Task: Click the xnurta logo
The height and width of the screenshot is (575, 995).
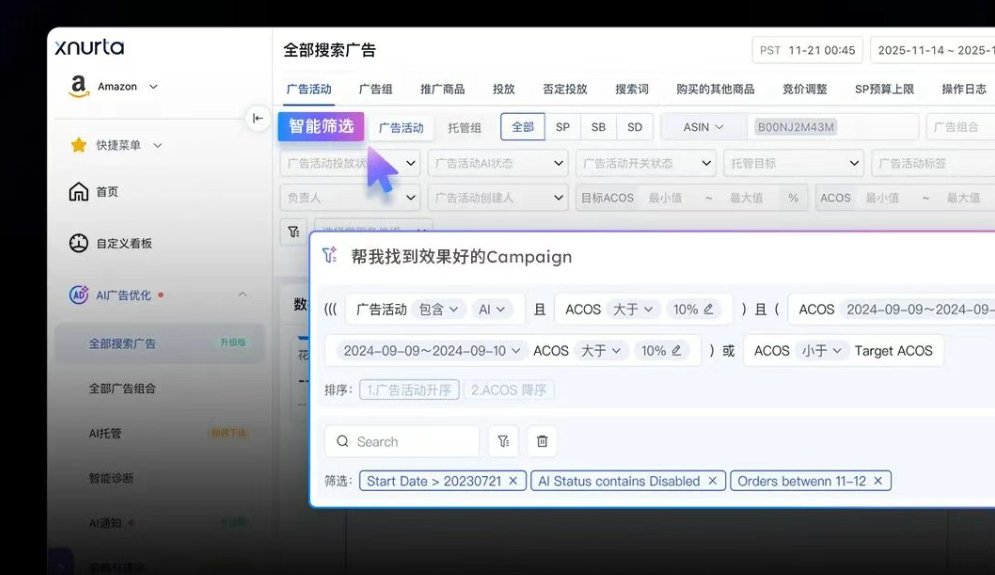Action: tap(89, 48)
